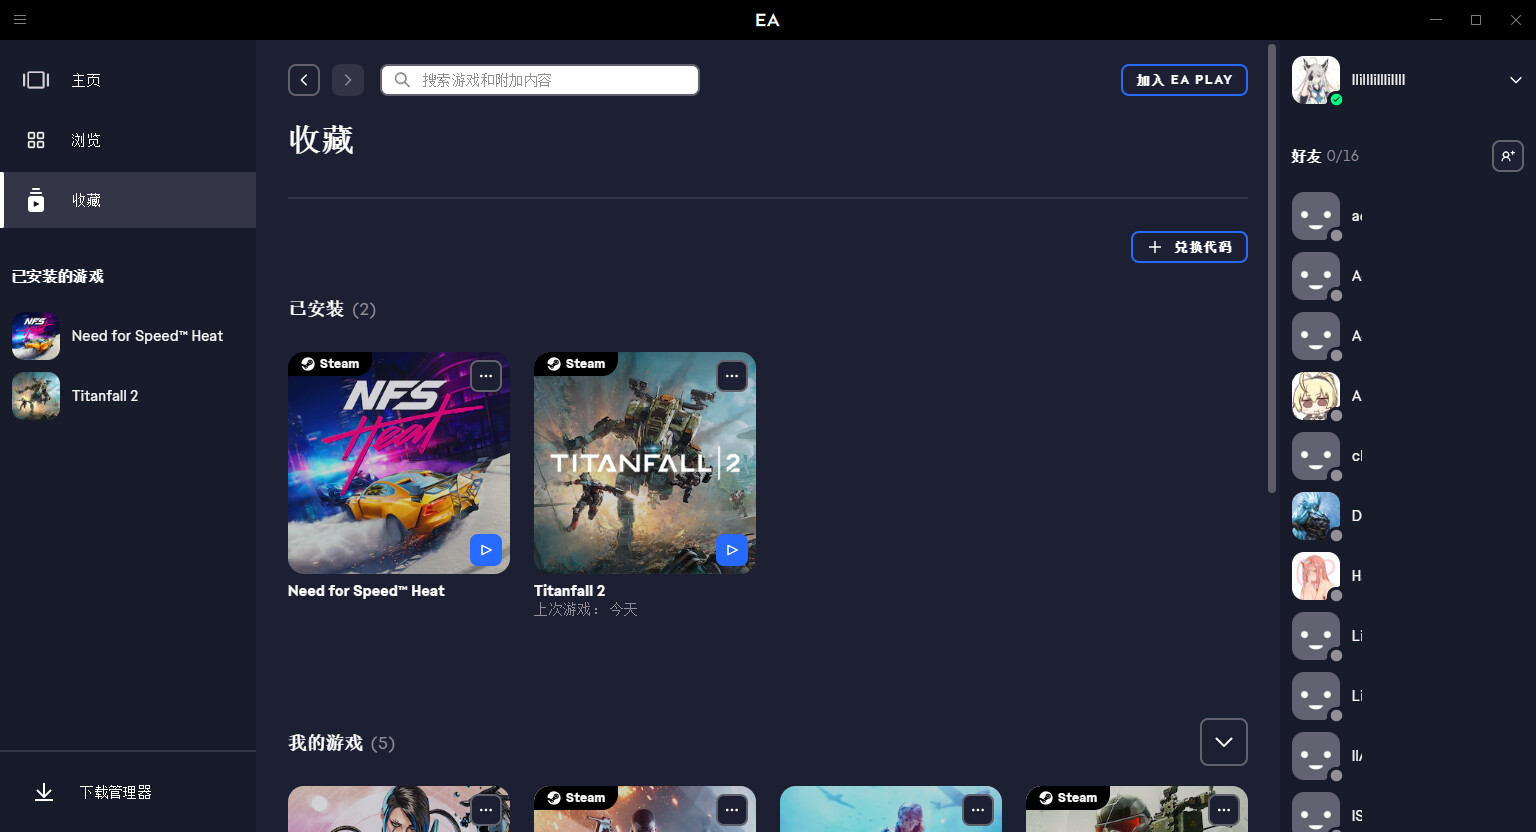Click the add friend icon button
This screenshot has width=1536, height=832.
tap(1508, 156)
